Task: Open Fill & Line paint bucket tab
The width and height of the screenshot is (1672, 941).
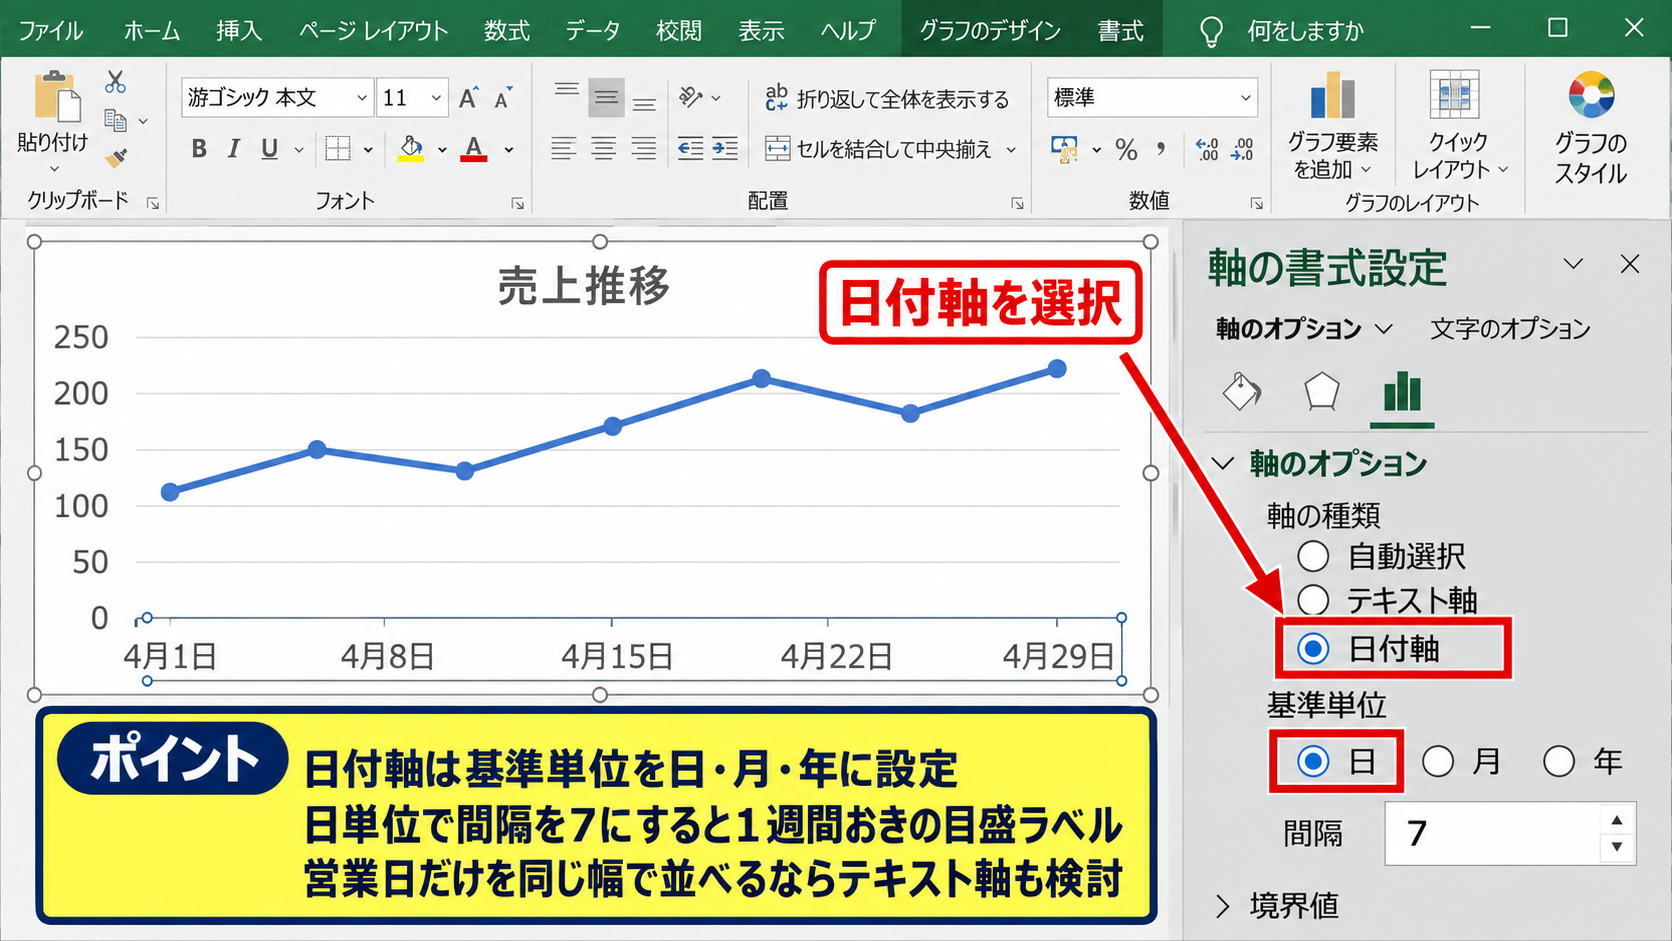Action: (1242, 391)
